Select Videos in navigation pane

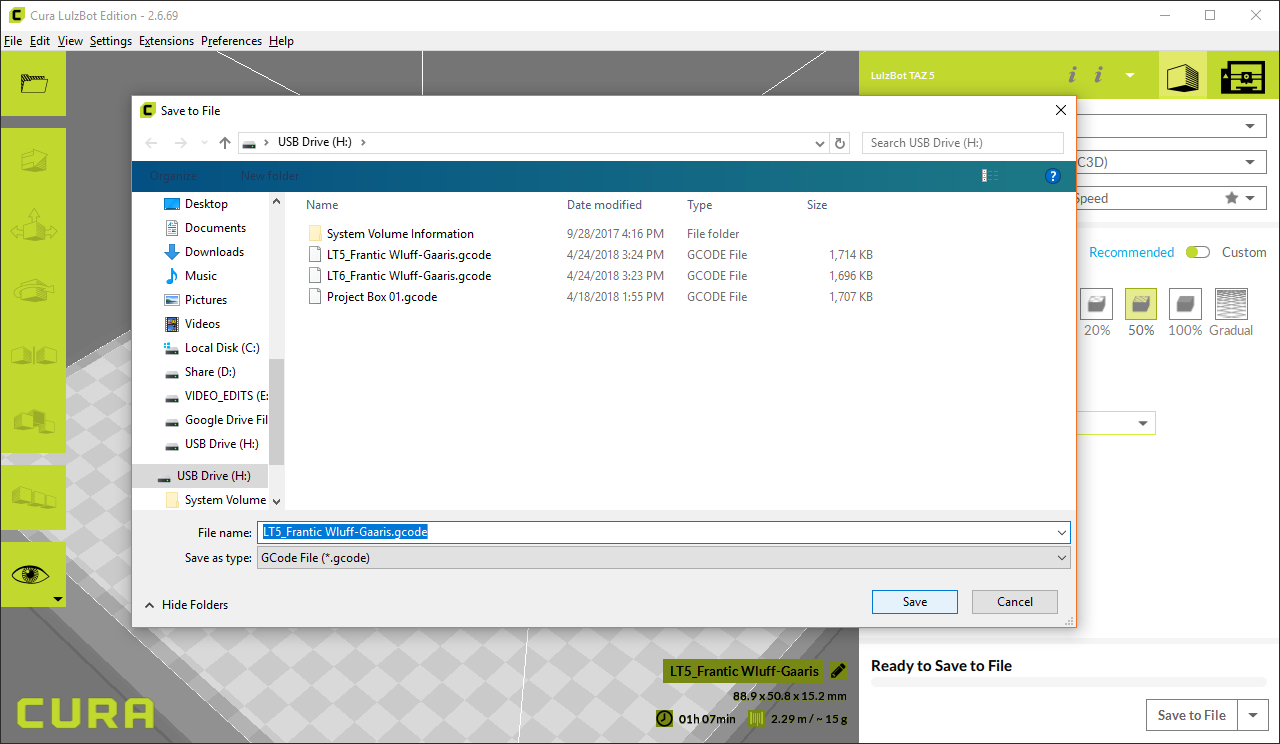coord(202,324)
